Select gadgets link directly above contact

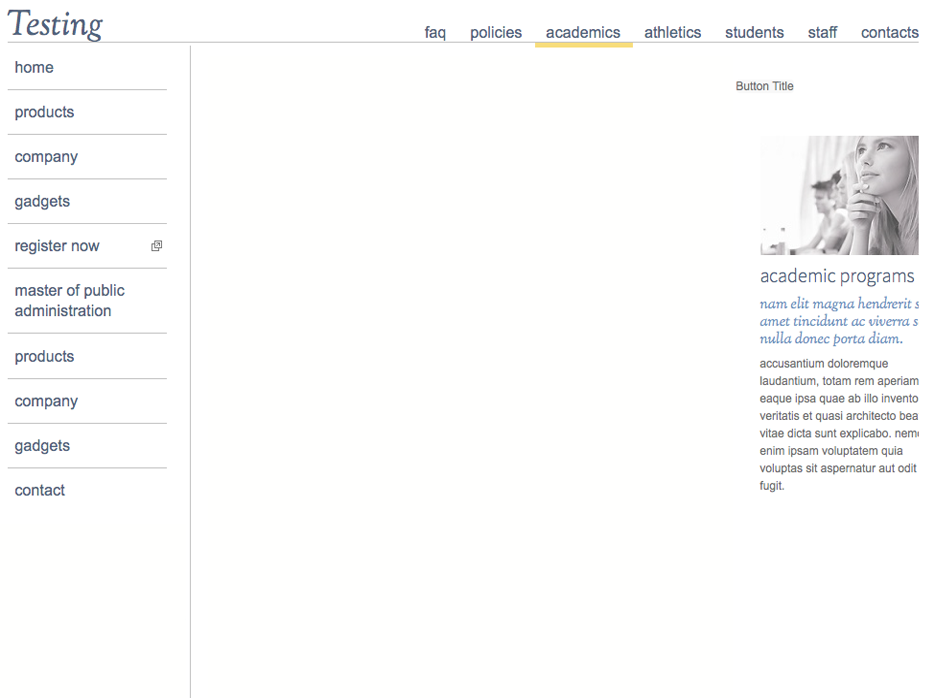click(x=42, y=446)
